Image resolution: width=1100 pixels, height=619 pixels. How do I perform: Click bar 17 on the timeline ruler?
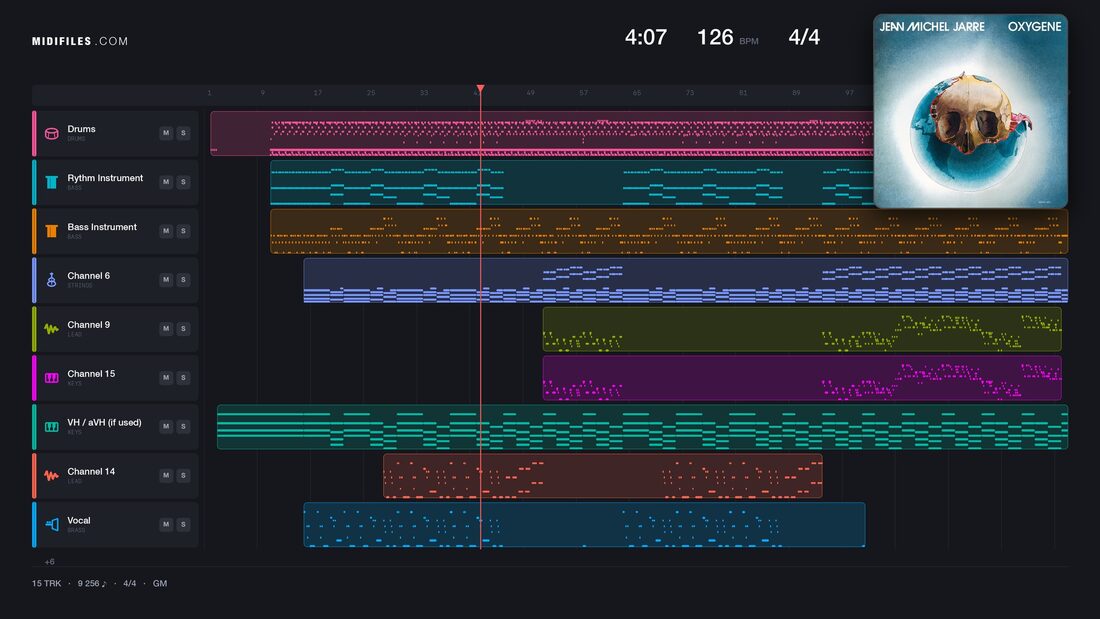coord(318,93)
